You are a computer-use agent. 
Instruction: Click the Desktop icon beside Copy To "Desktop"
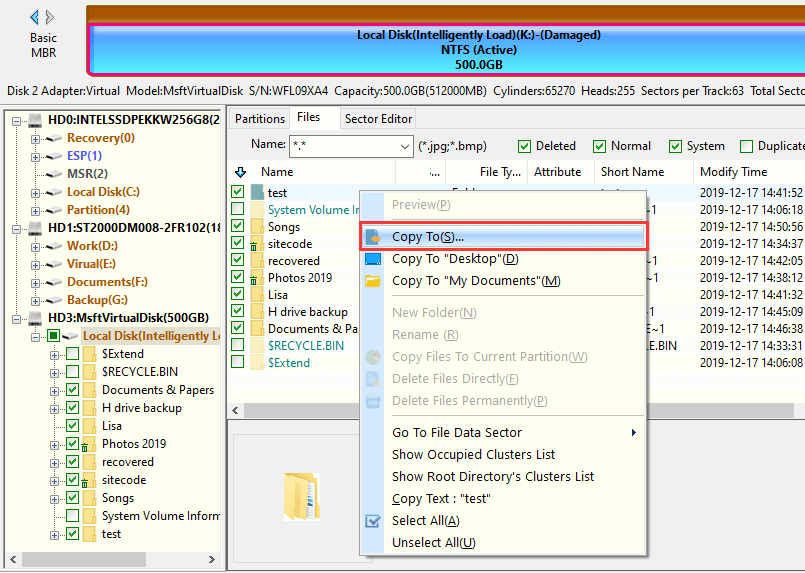pos(373,259)
